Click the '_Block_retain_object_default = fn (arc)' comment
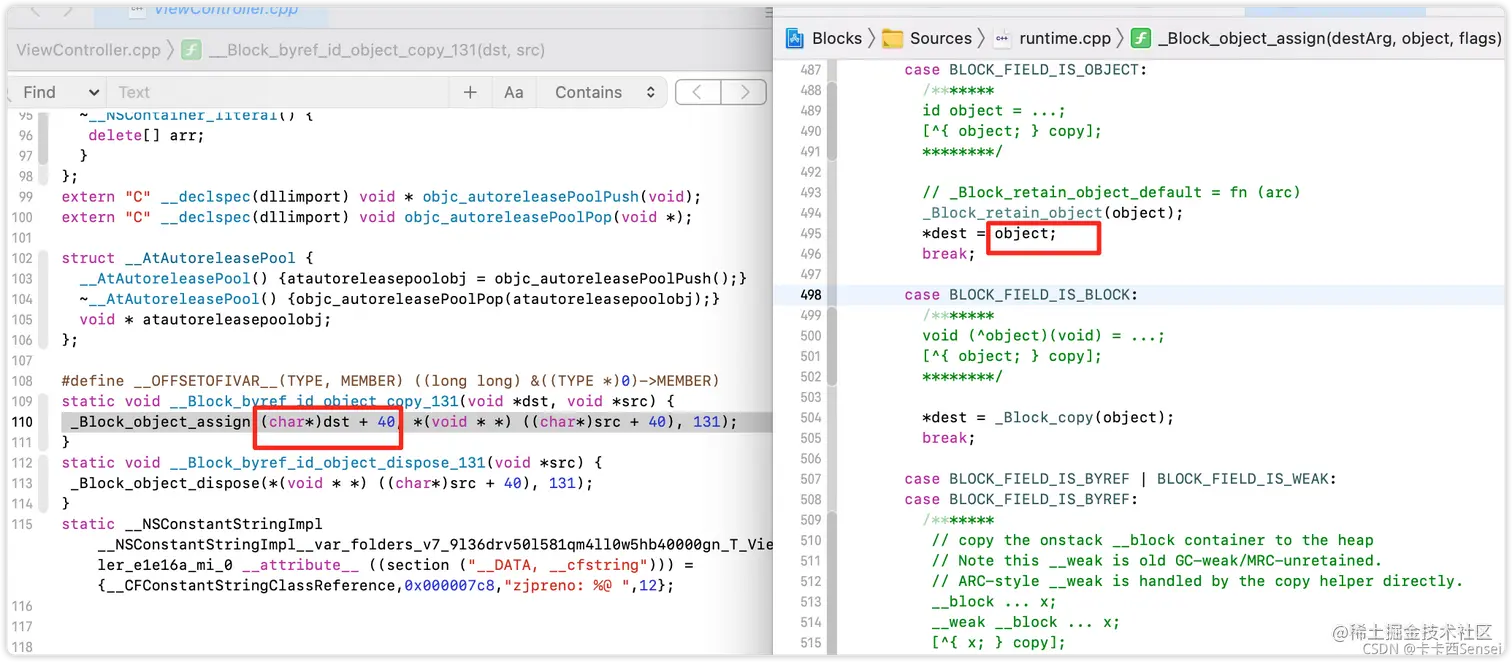Viewport: 1512px width, 662px height. point(1110,192)
